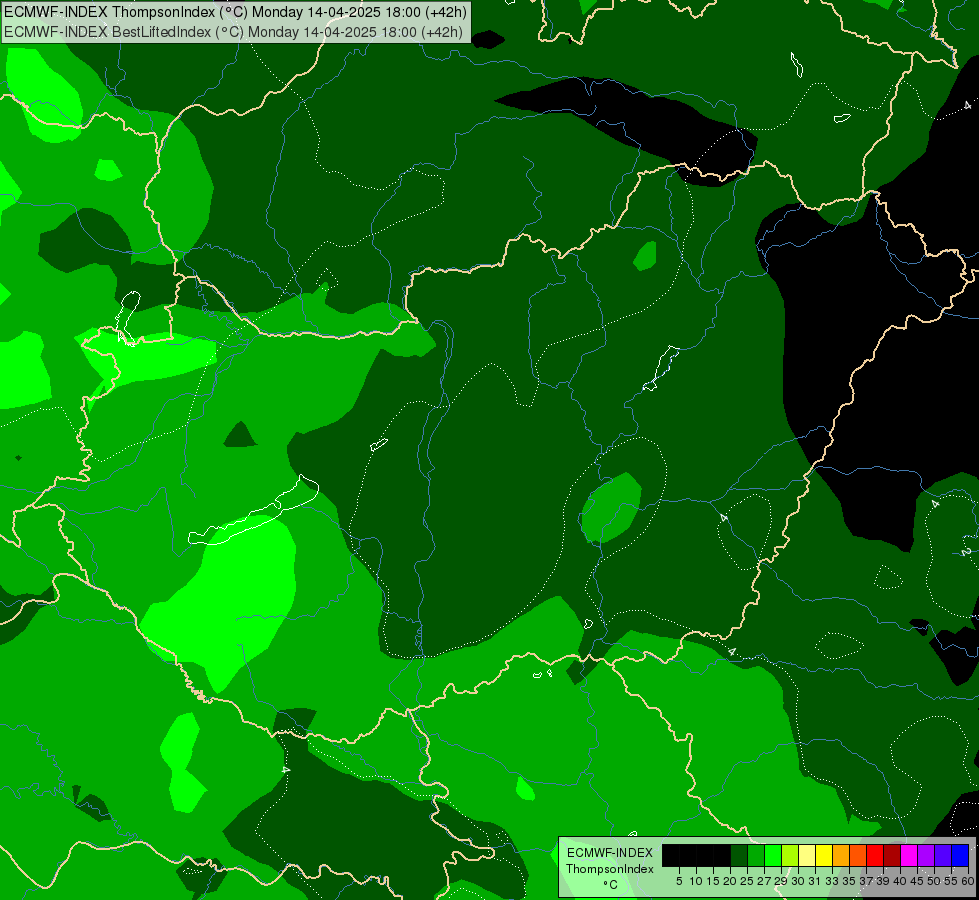Select the medium green 25–27 legend swatch

tap(756, 855)
